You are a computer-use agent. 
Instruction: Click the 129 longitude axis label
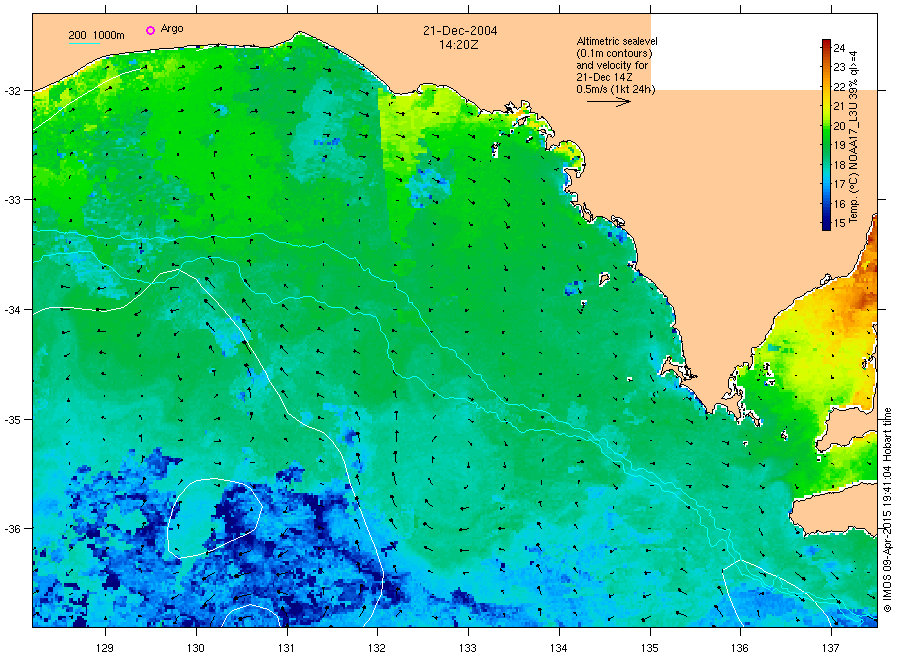point(105,648)
